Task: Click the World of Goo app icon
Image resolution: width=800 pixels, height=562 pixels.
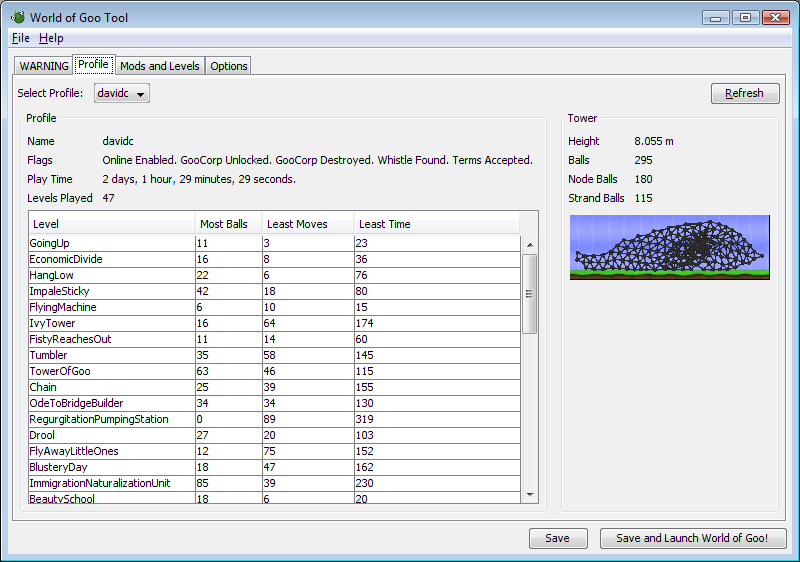Action: (18, 17)
